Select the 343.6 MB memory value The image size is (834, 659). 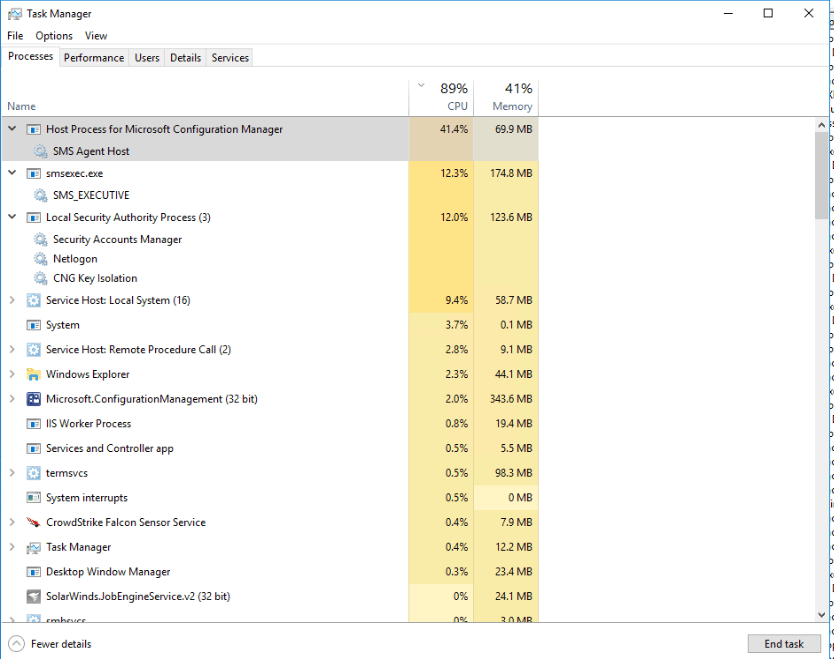point(511,399)
